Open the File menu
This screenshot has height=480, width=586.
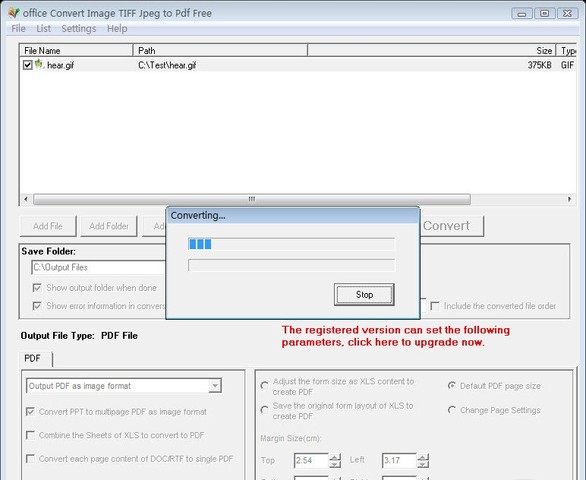(x=18, y=28)
